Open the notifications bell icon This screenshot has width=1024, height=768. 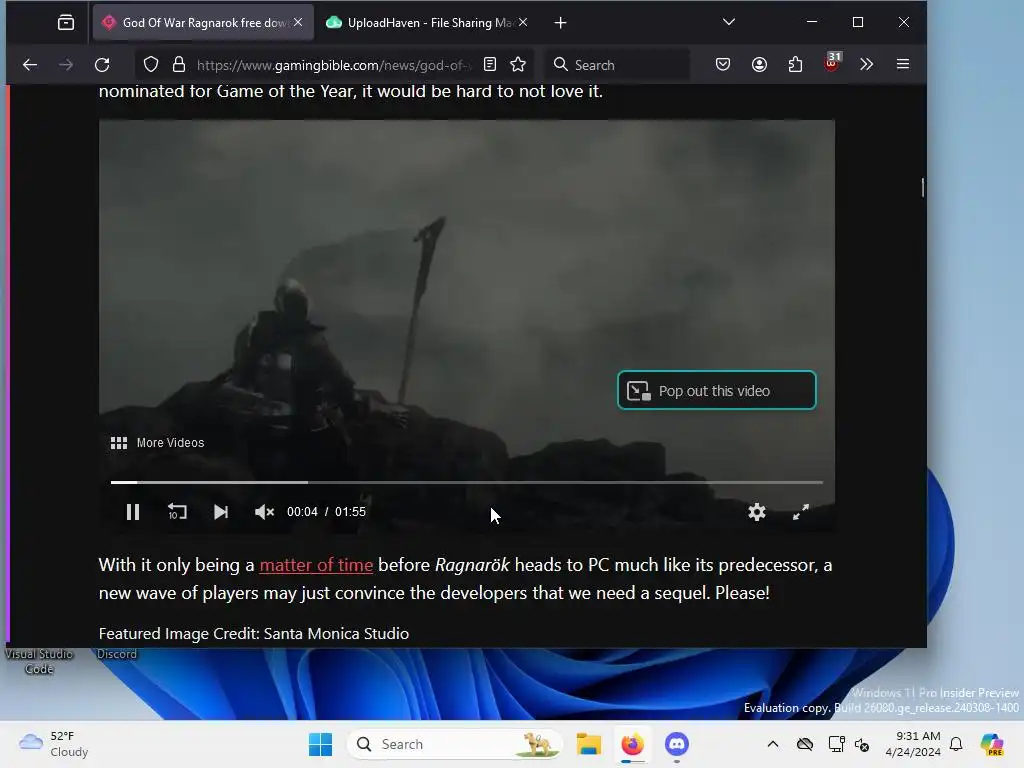pos(956,744)
